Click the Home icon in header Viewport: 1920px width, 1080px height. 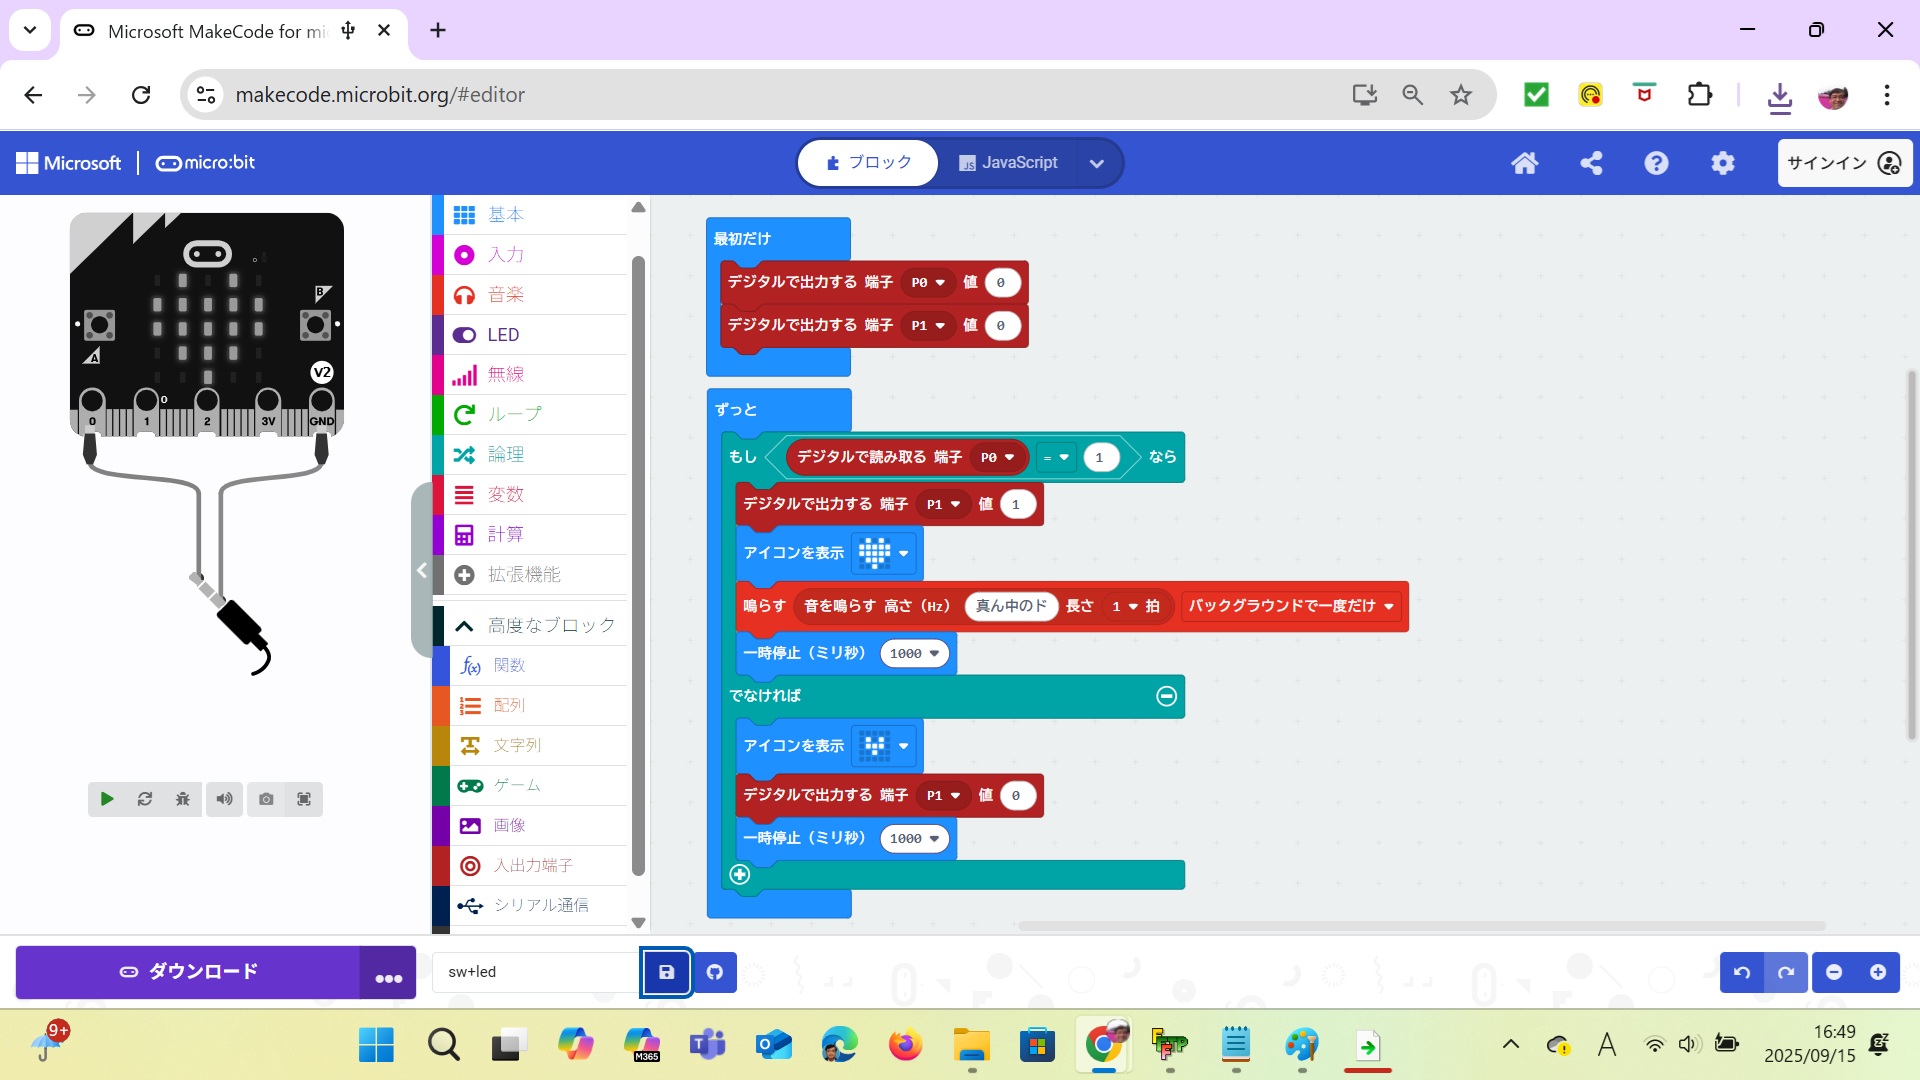coord(1524,163)
